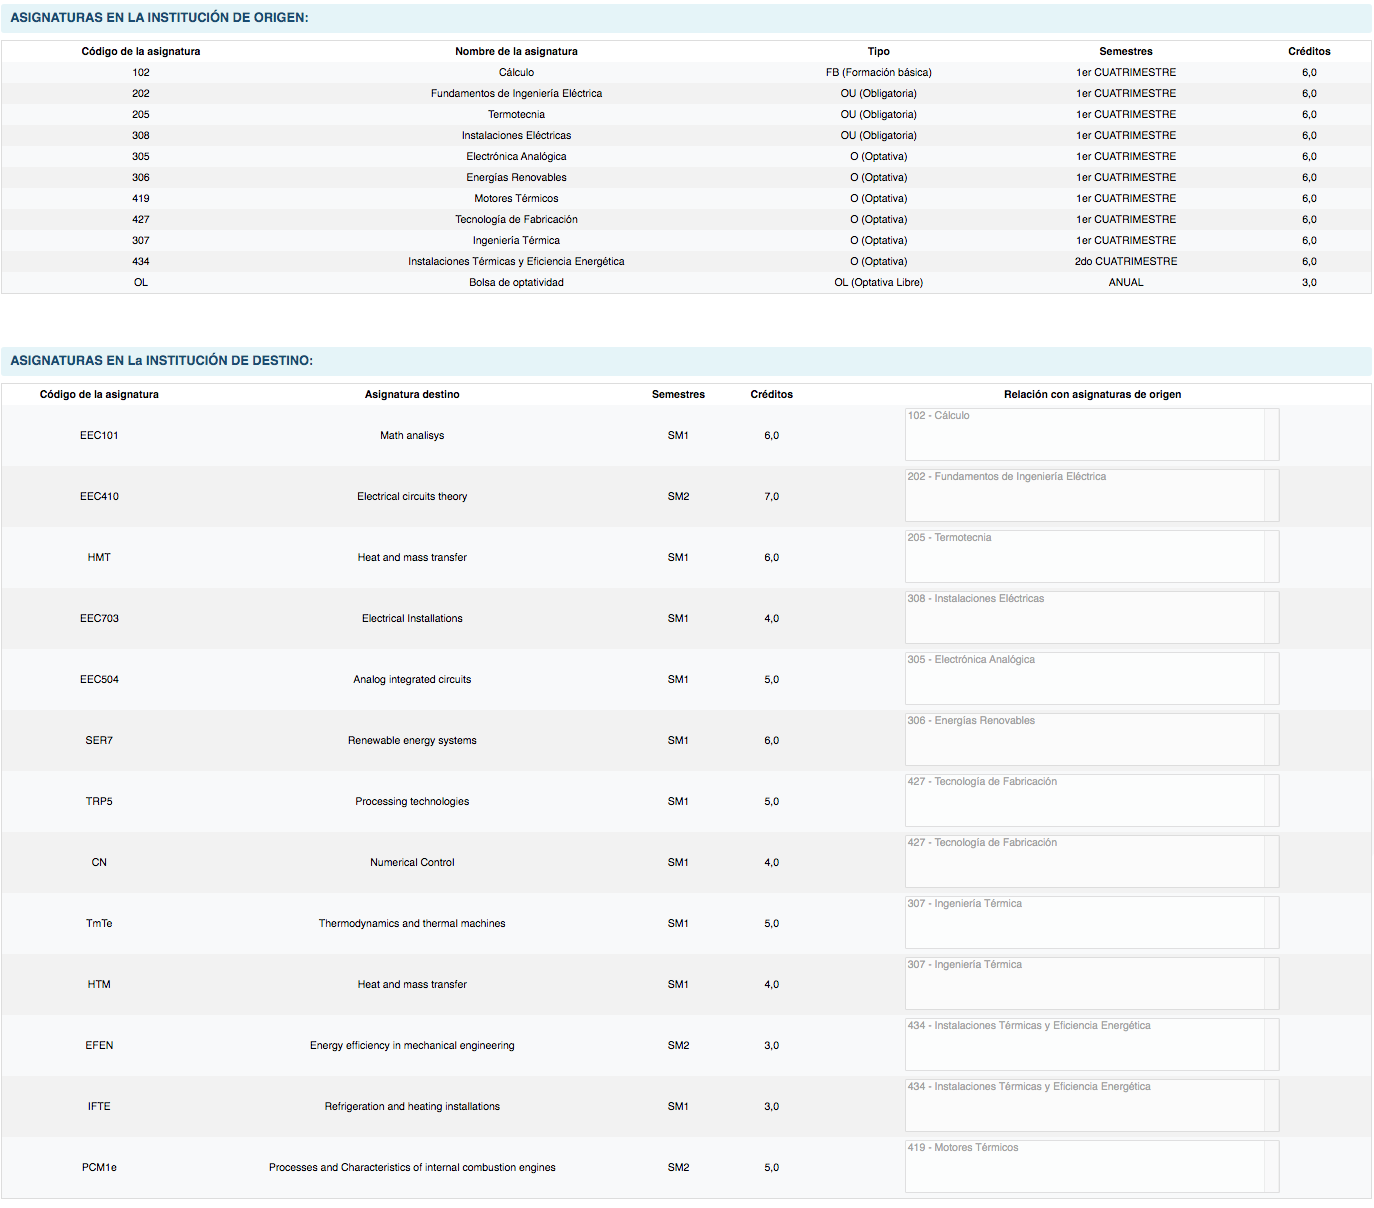Select '427 - Tecnología de Fabricación' in CN row

[982, 843]
